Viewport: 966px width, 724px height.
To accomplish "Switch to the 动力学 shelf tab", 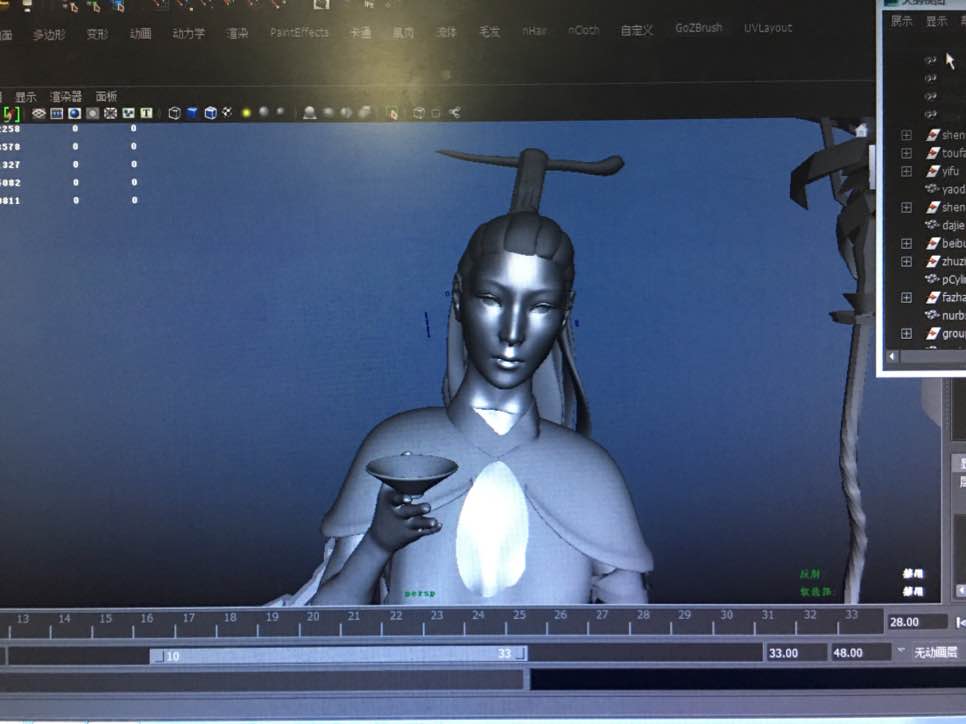I will coord(189,33).
